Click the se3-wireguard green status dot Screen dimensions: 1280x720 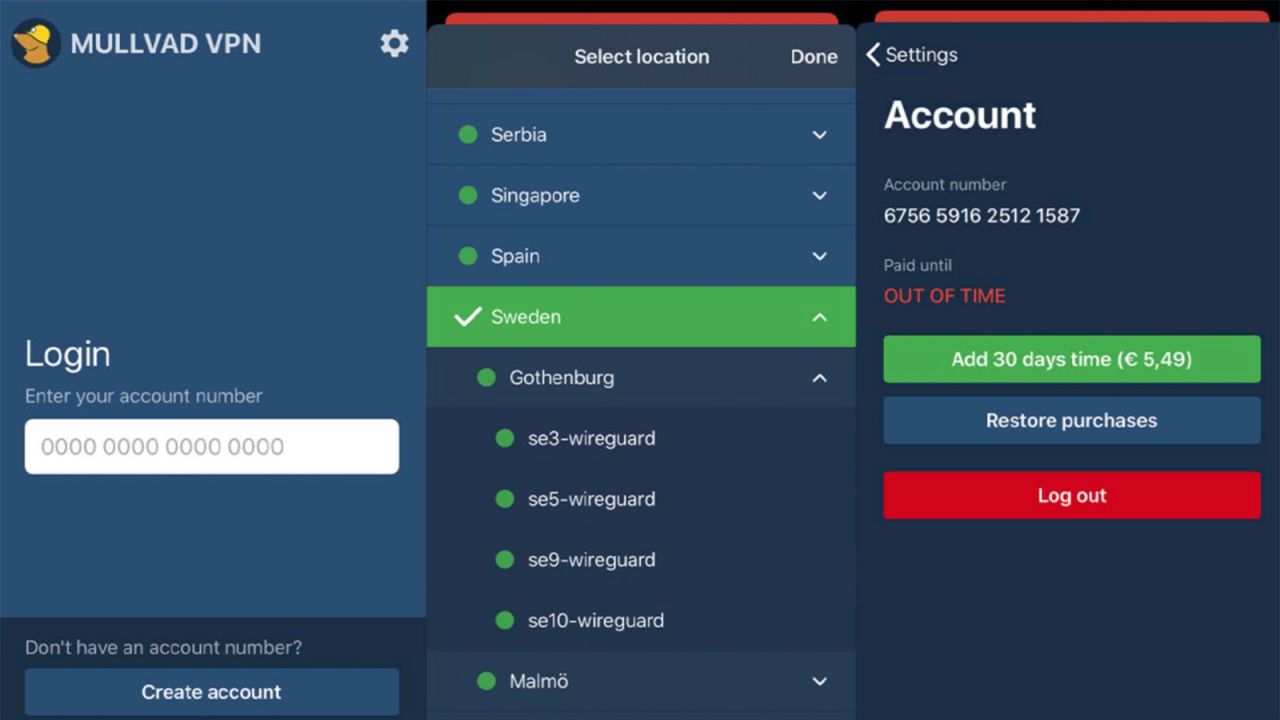[x=505, y=438]
